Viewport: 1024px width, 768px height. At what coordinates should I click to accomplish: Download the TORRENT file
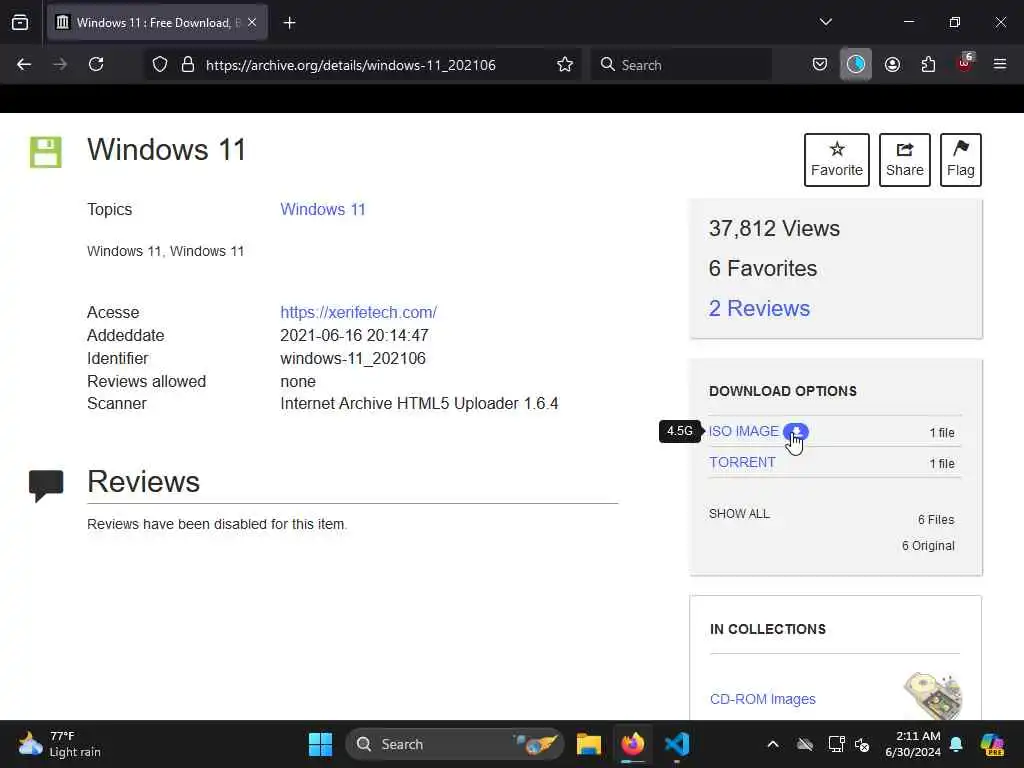tap(743, 462)
